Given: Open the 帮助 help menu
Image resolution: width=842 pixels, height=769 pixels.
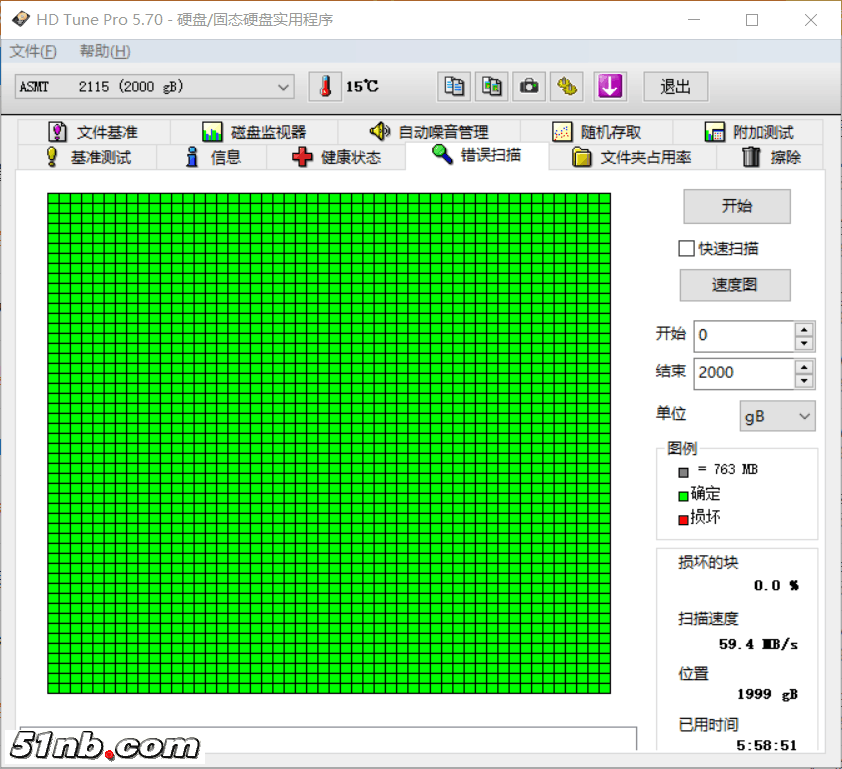Looking at the screenshot, I should click(105, 51).
